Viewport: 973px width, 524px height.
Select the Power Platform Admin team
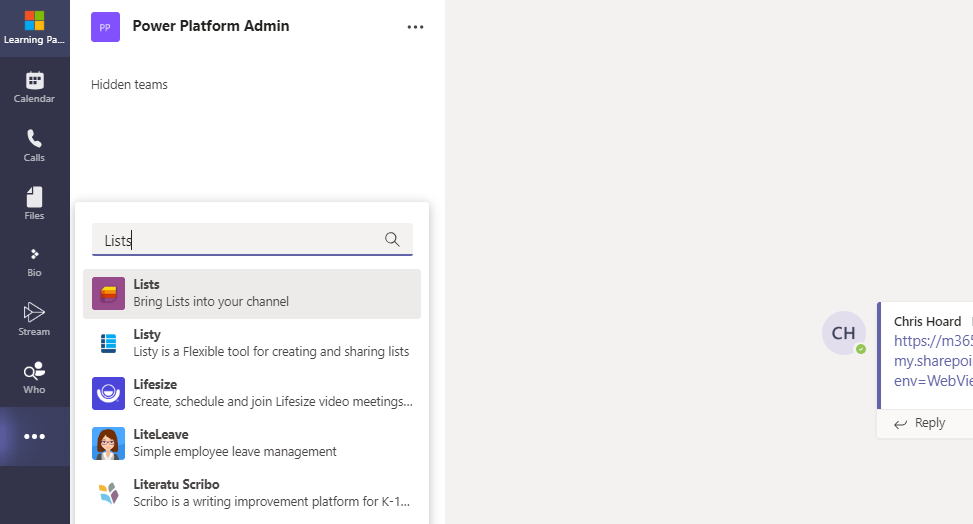(210, 27)
